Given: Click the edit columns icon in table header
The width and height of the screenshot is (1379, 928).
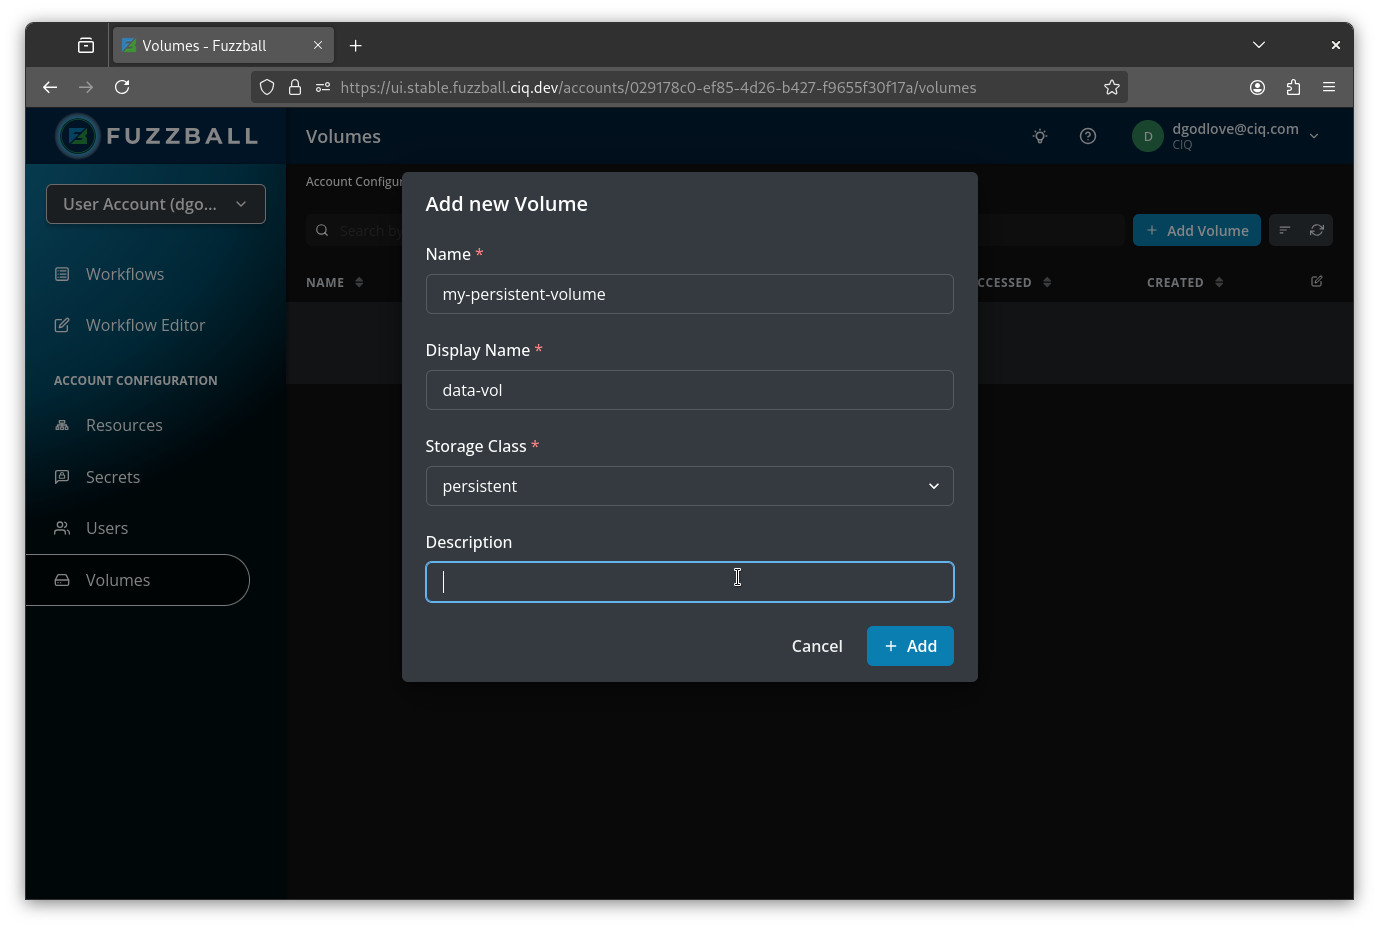Looking at the screenshot, I should (1317, 282).
